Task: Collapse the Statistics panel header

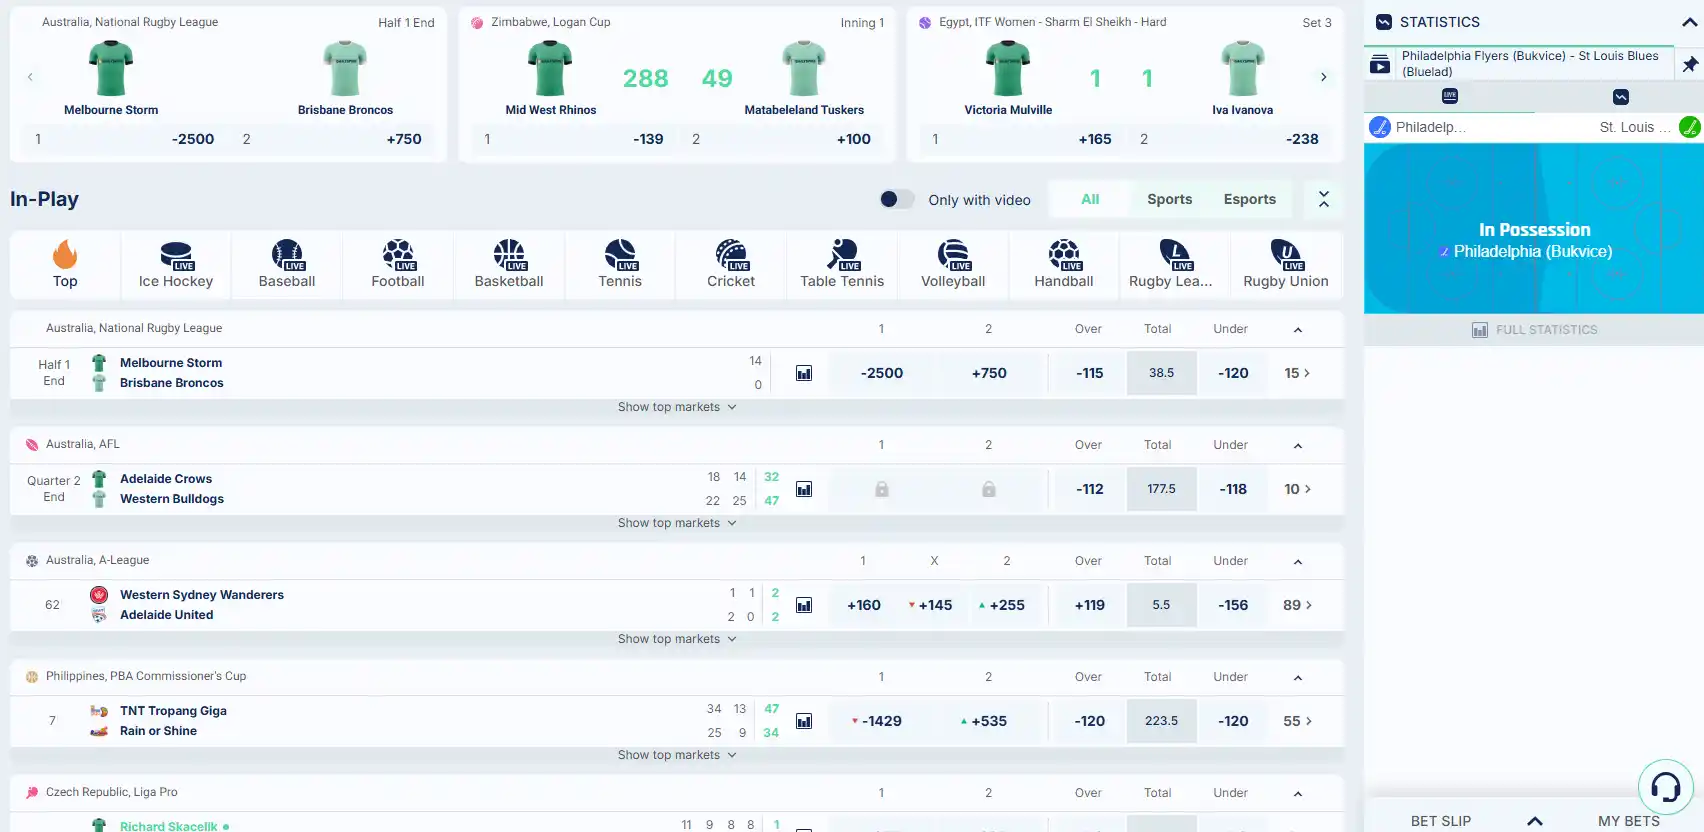Action: coord(1689,22)
